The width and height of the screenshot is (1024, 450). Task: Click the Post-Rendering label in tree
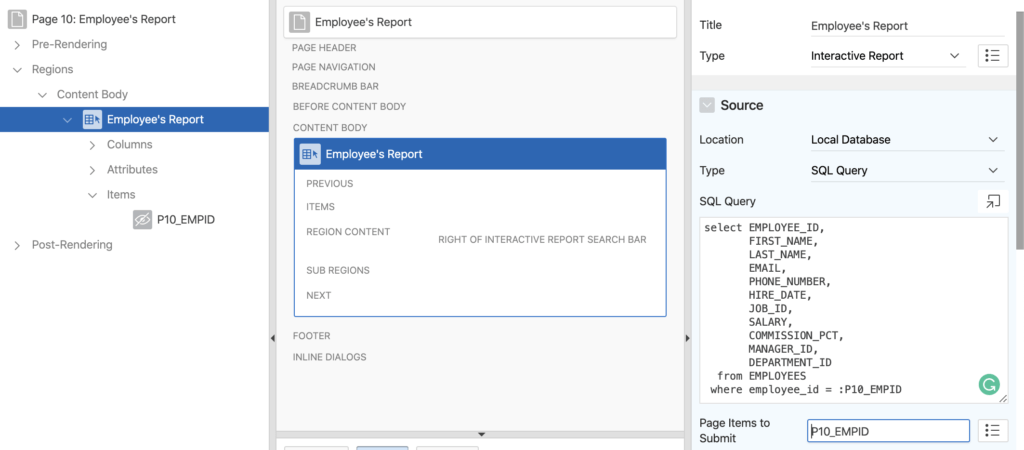click(72, 245)
